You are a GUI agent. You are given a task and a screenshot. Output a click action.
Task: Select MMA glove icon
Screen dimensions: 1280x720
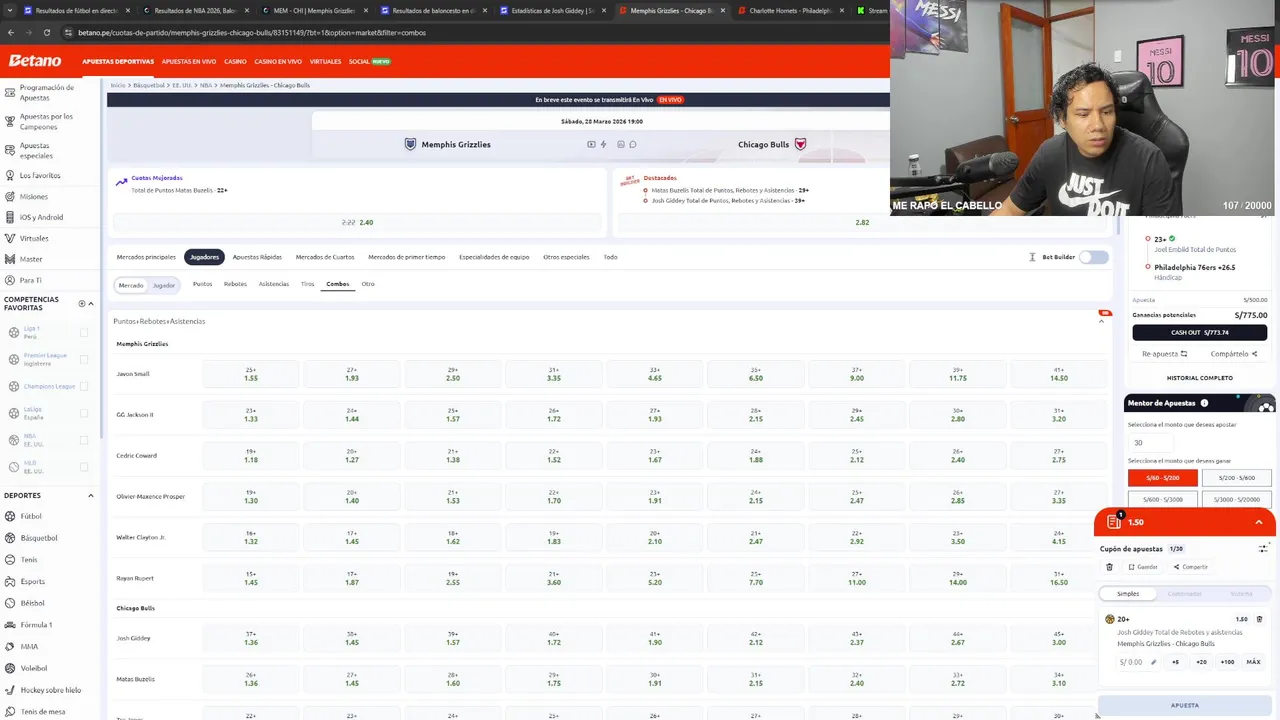[x=10, y=647]
